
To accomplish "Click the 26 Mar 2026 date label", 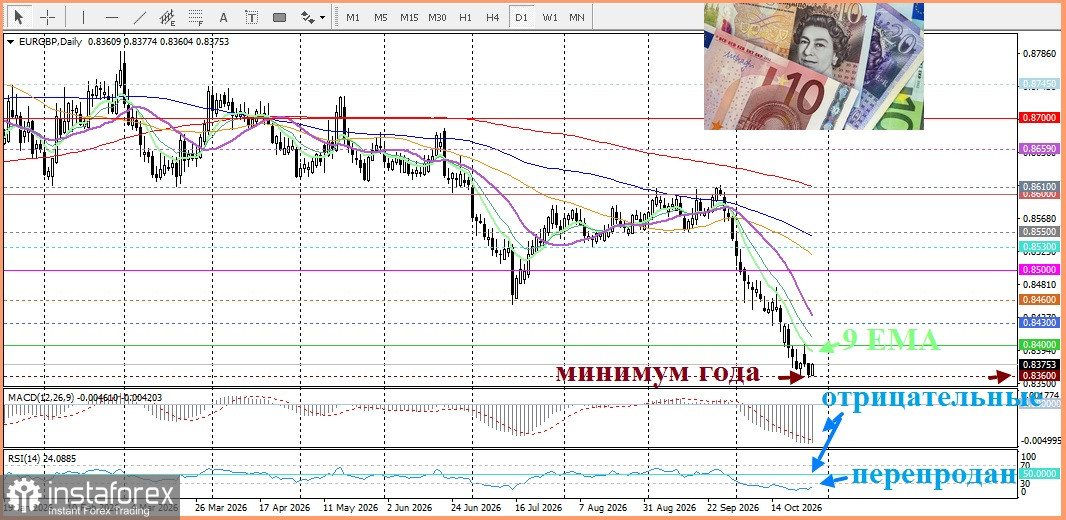I will (220, 508).
